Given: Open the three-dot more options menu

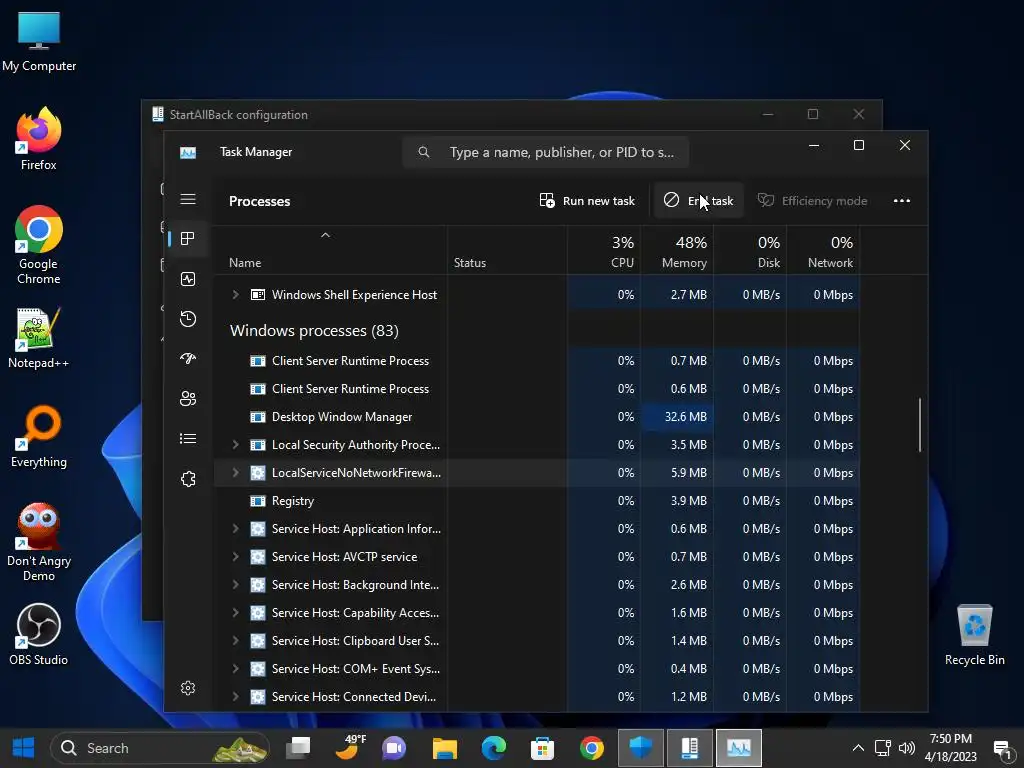Looking at the screenshot, I should pyautogui.click(x=902, y=200).
